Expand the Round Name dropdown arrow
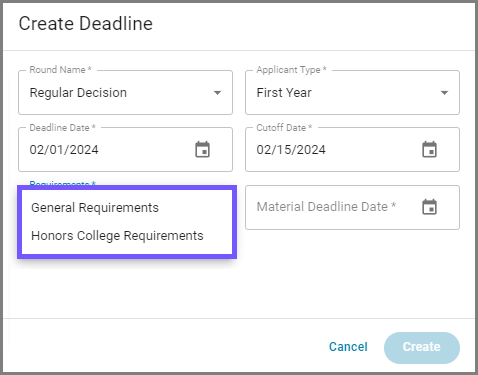The image size is (478, 375). (217, 93)
